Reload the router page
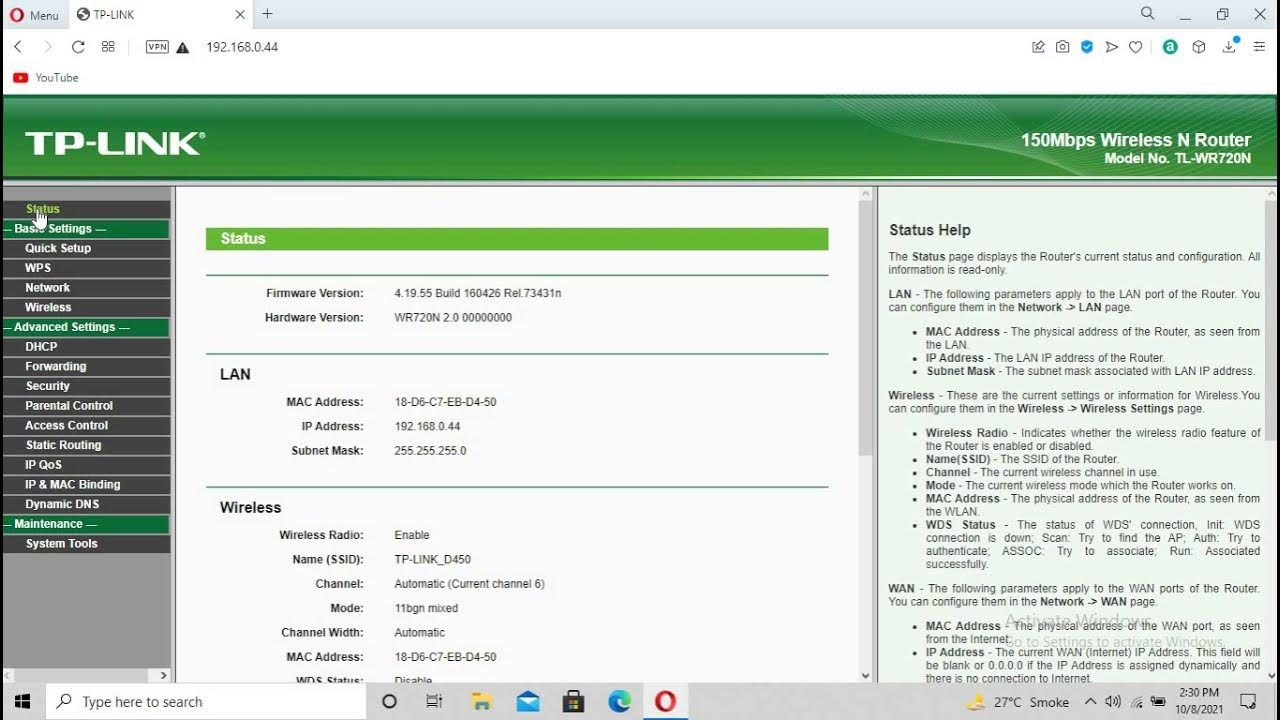Image resolution: width=1280 pixels, height=720 pixels. point(78,47)
